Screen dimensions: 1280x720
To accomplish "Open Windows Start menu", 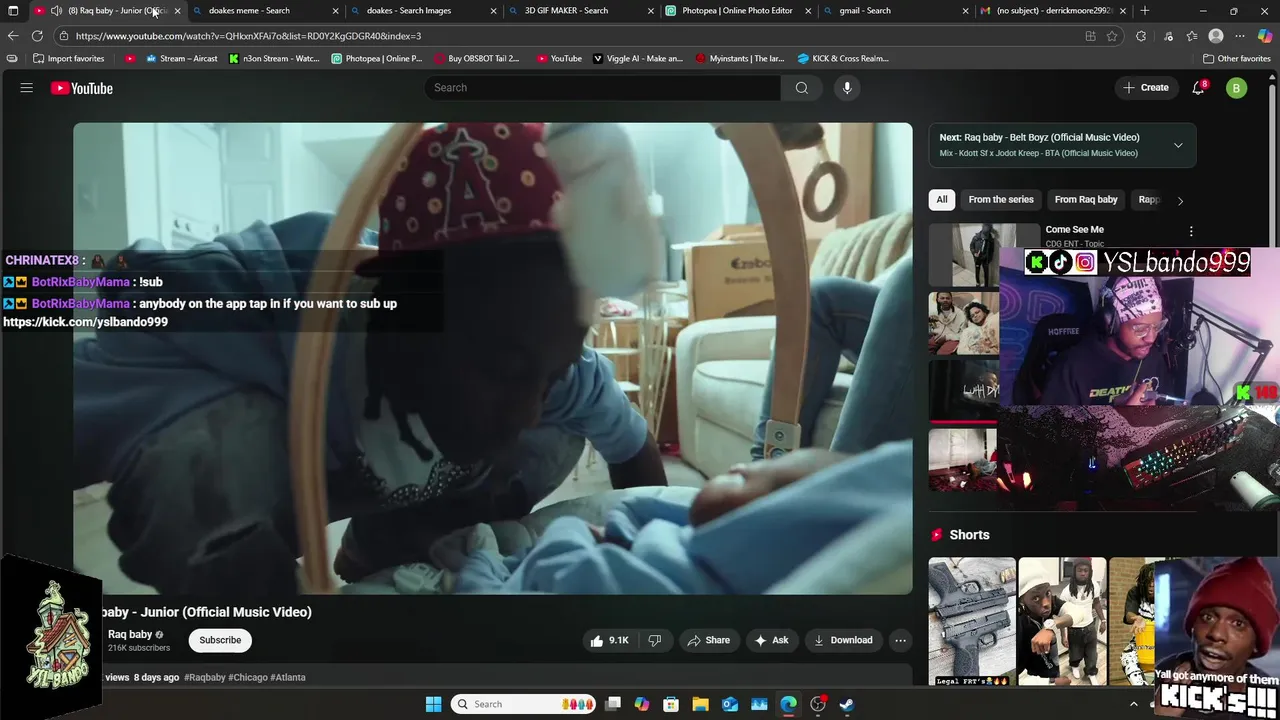I will 433,704.
